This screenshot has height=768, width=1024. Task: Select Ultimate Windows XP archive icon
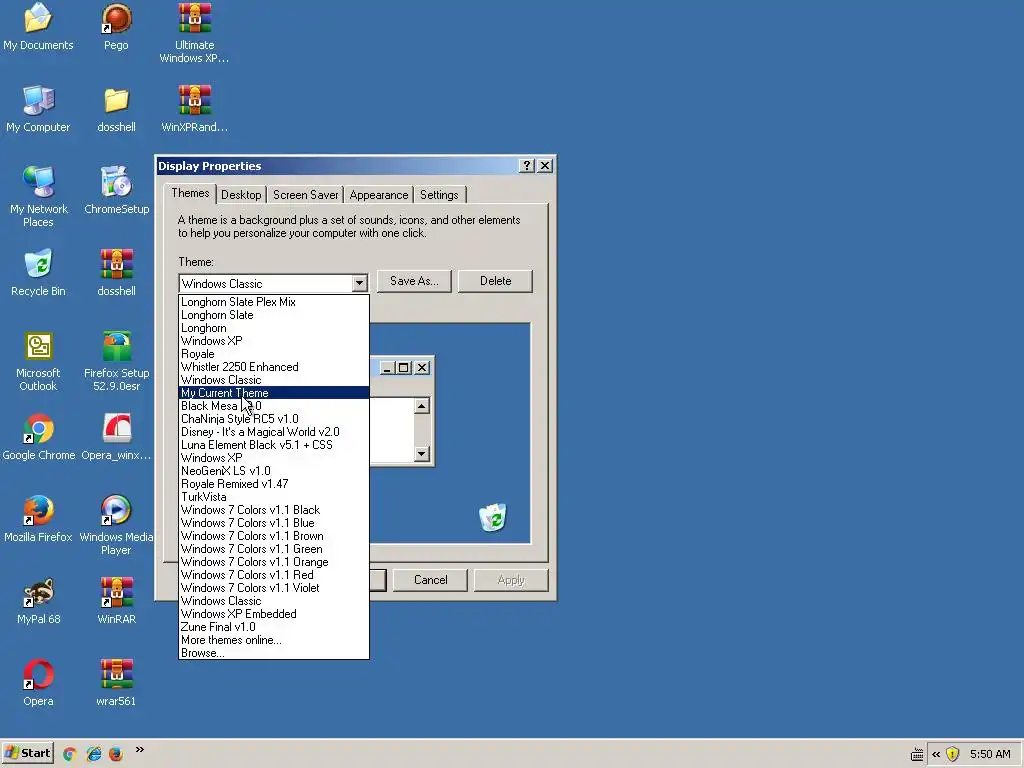(x=195, y=33)
